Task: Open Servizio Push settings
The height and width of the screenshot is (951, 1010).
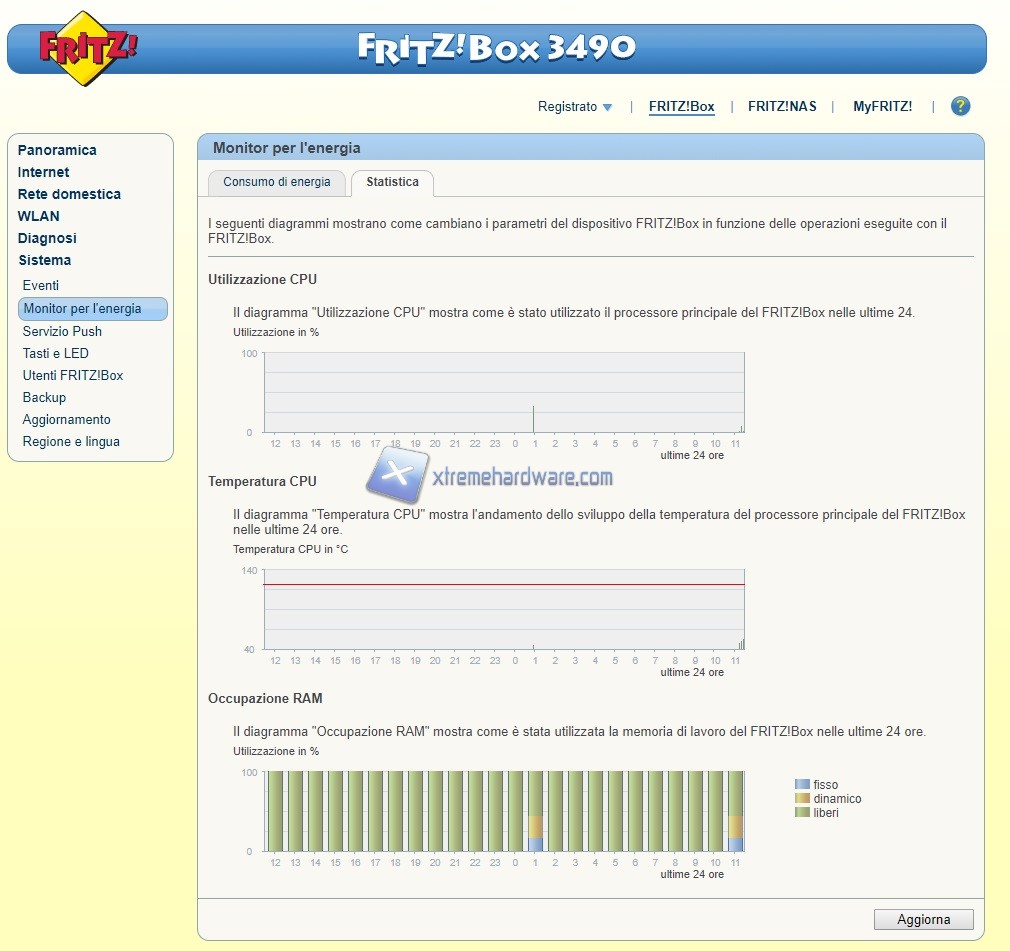Action: click(62, 331)
